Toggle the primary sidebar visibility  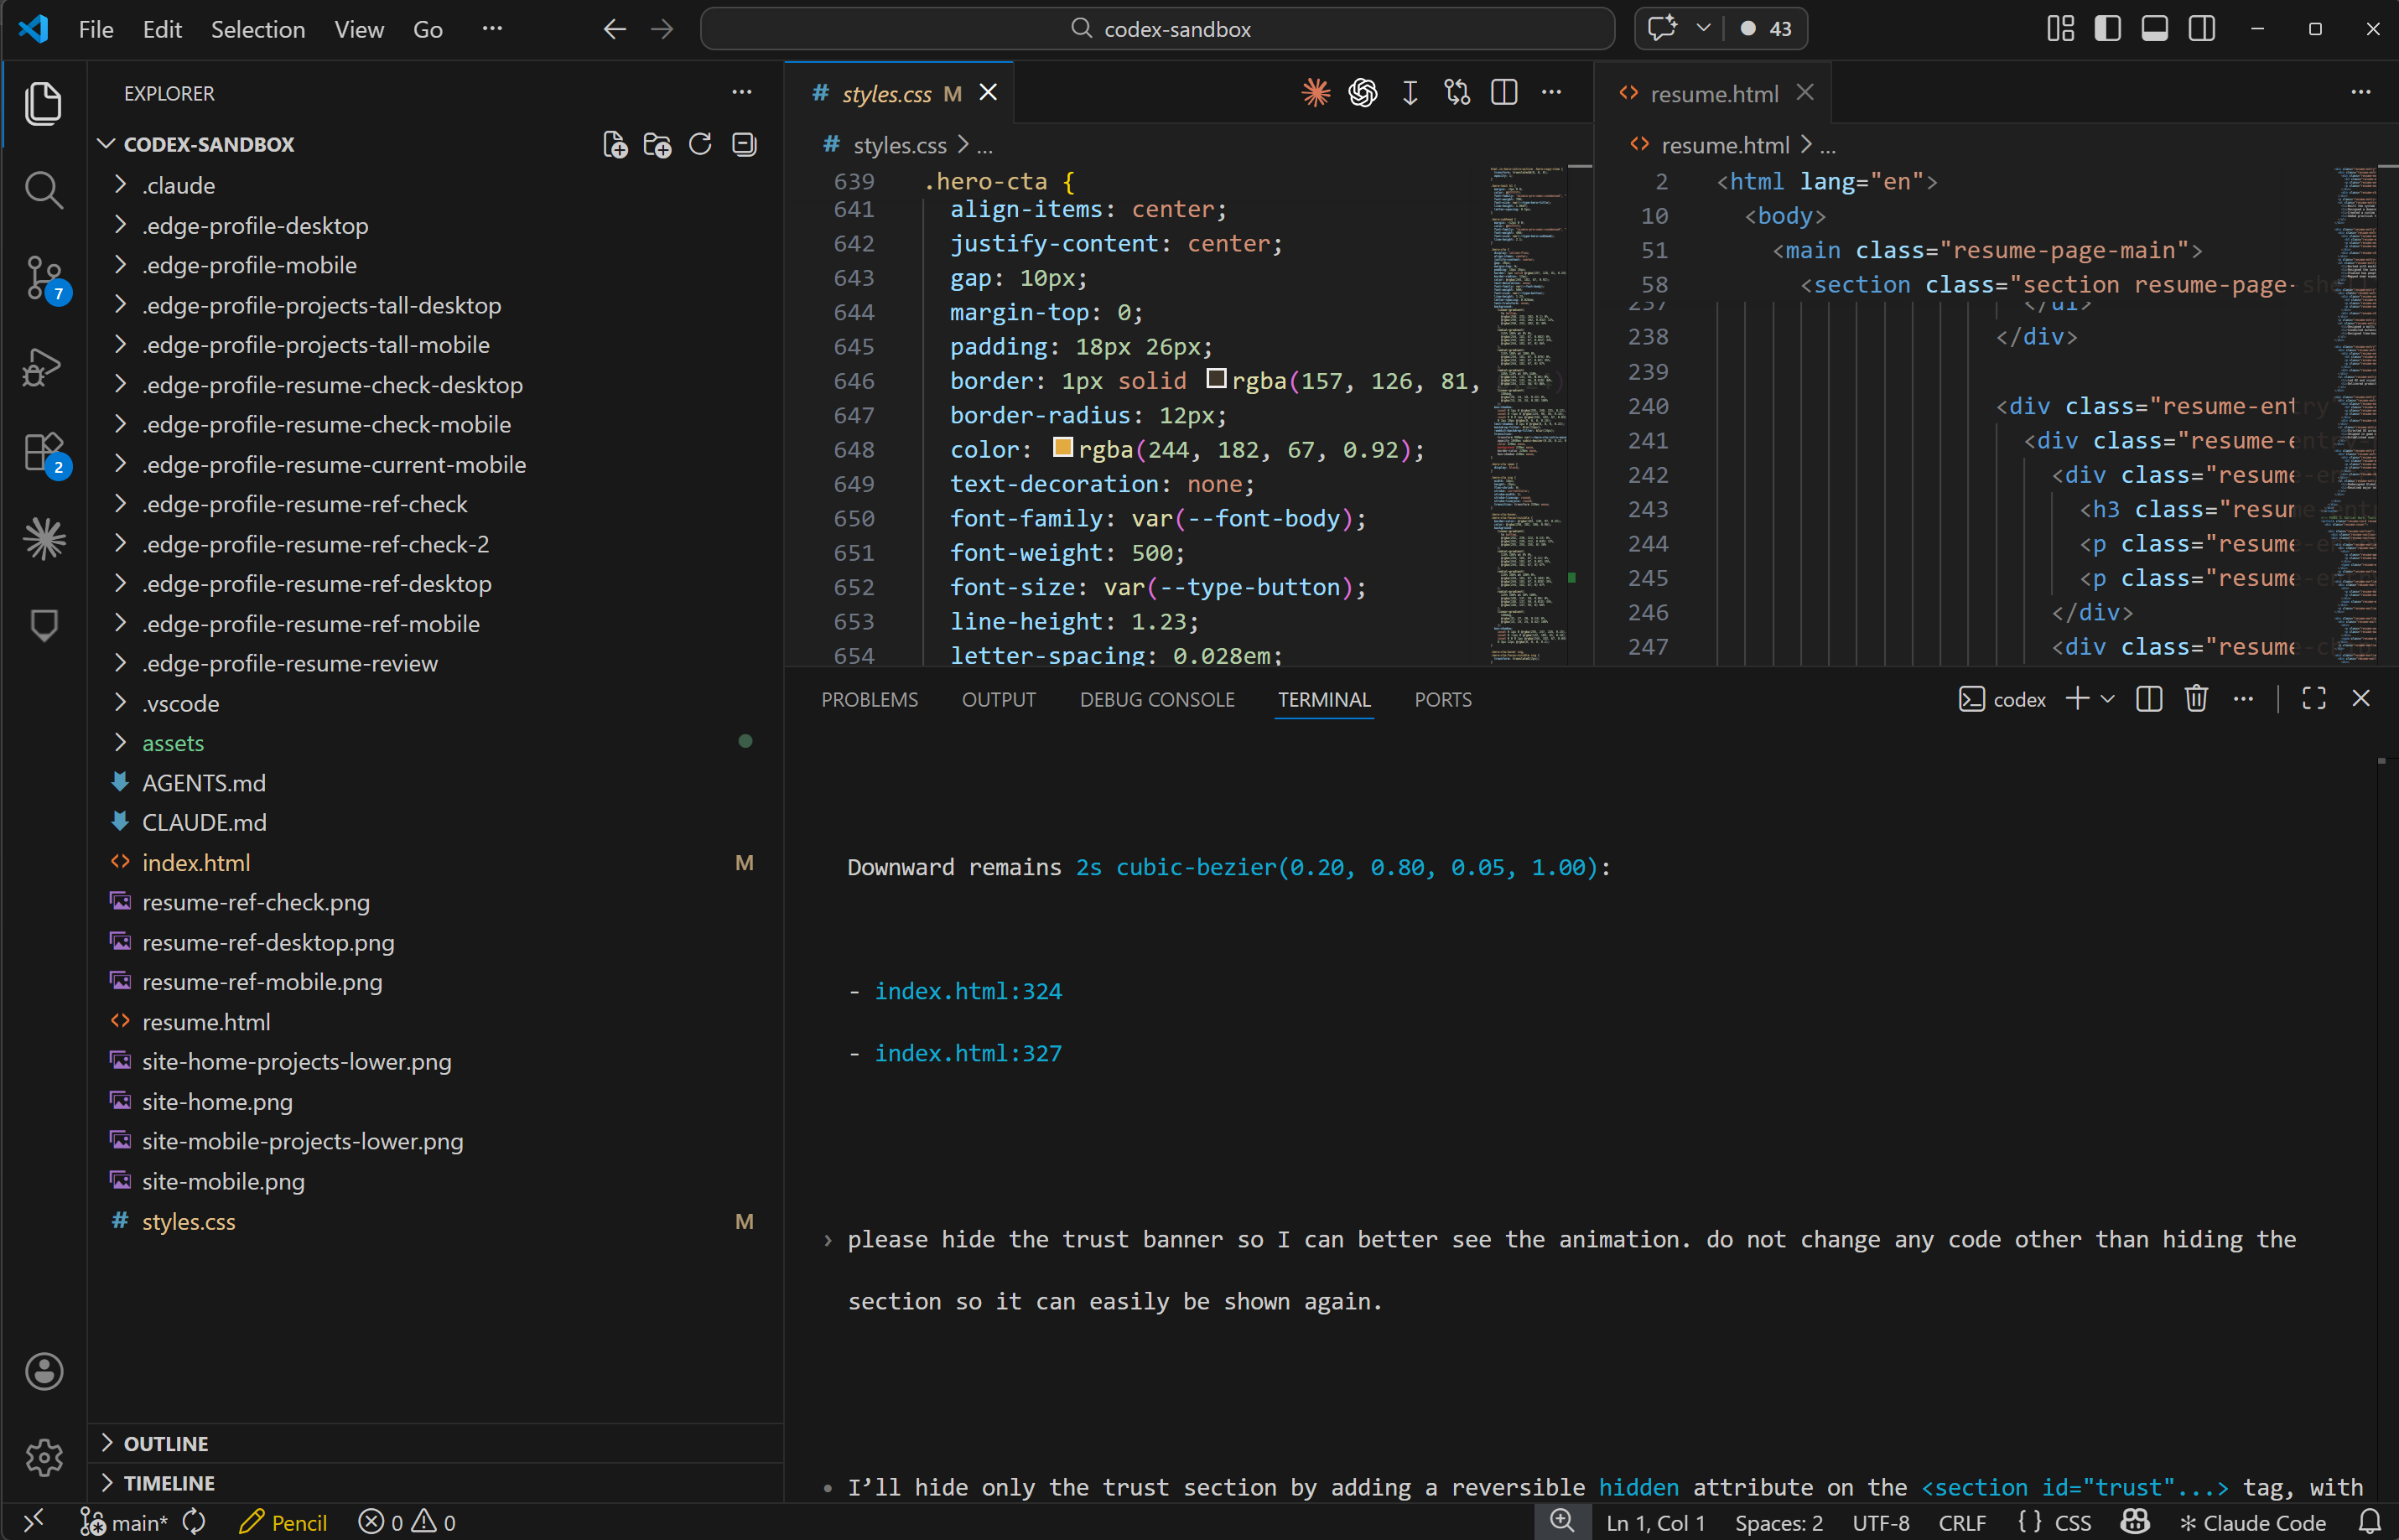[x=2106, y=29]
